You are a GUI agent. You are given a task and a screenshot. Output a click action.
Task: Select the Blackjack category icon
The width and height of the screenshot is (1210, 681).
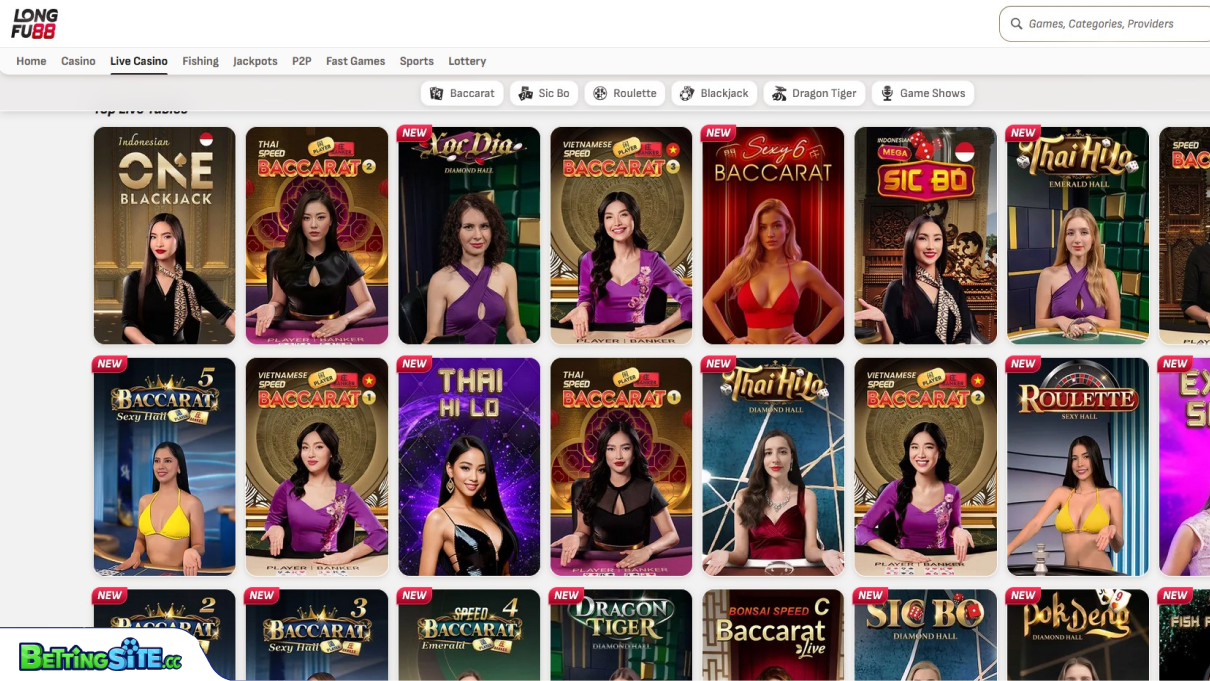[x=686, y=93]
